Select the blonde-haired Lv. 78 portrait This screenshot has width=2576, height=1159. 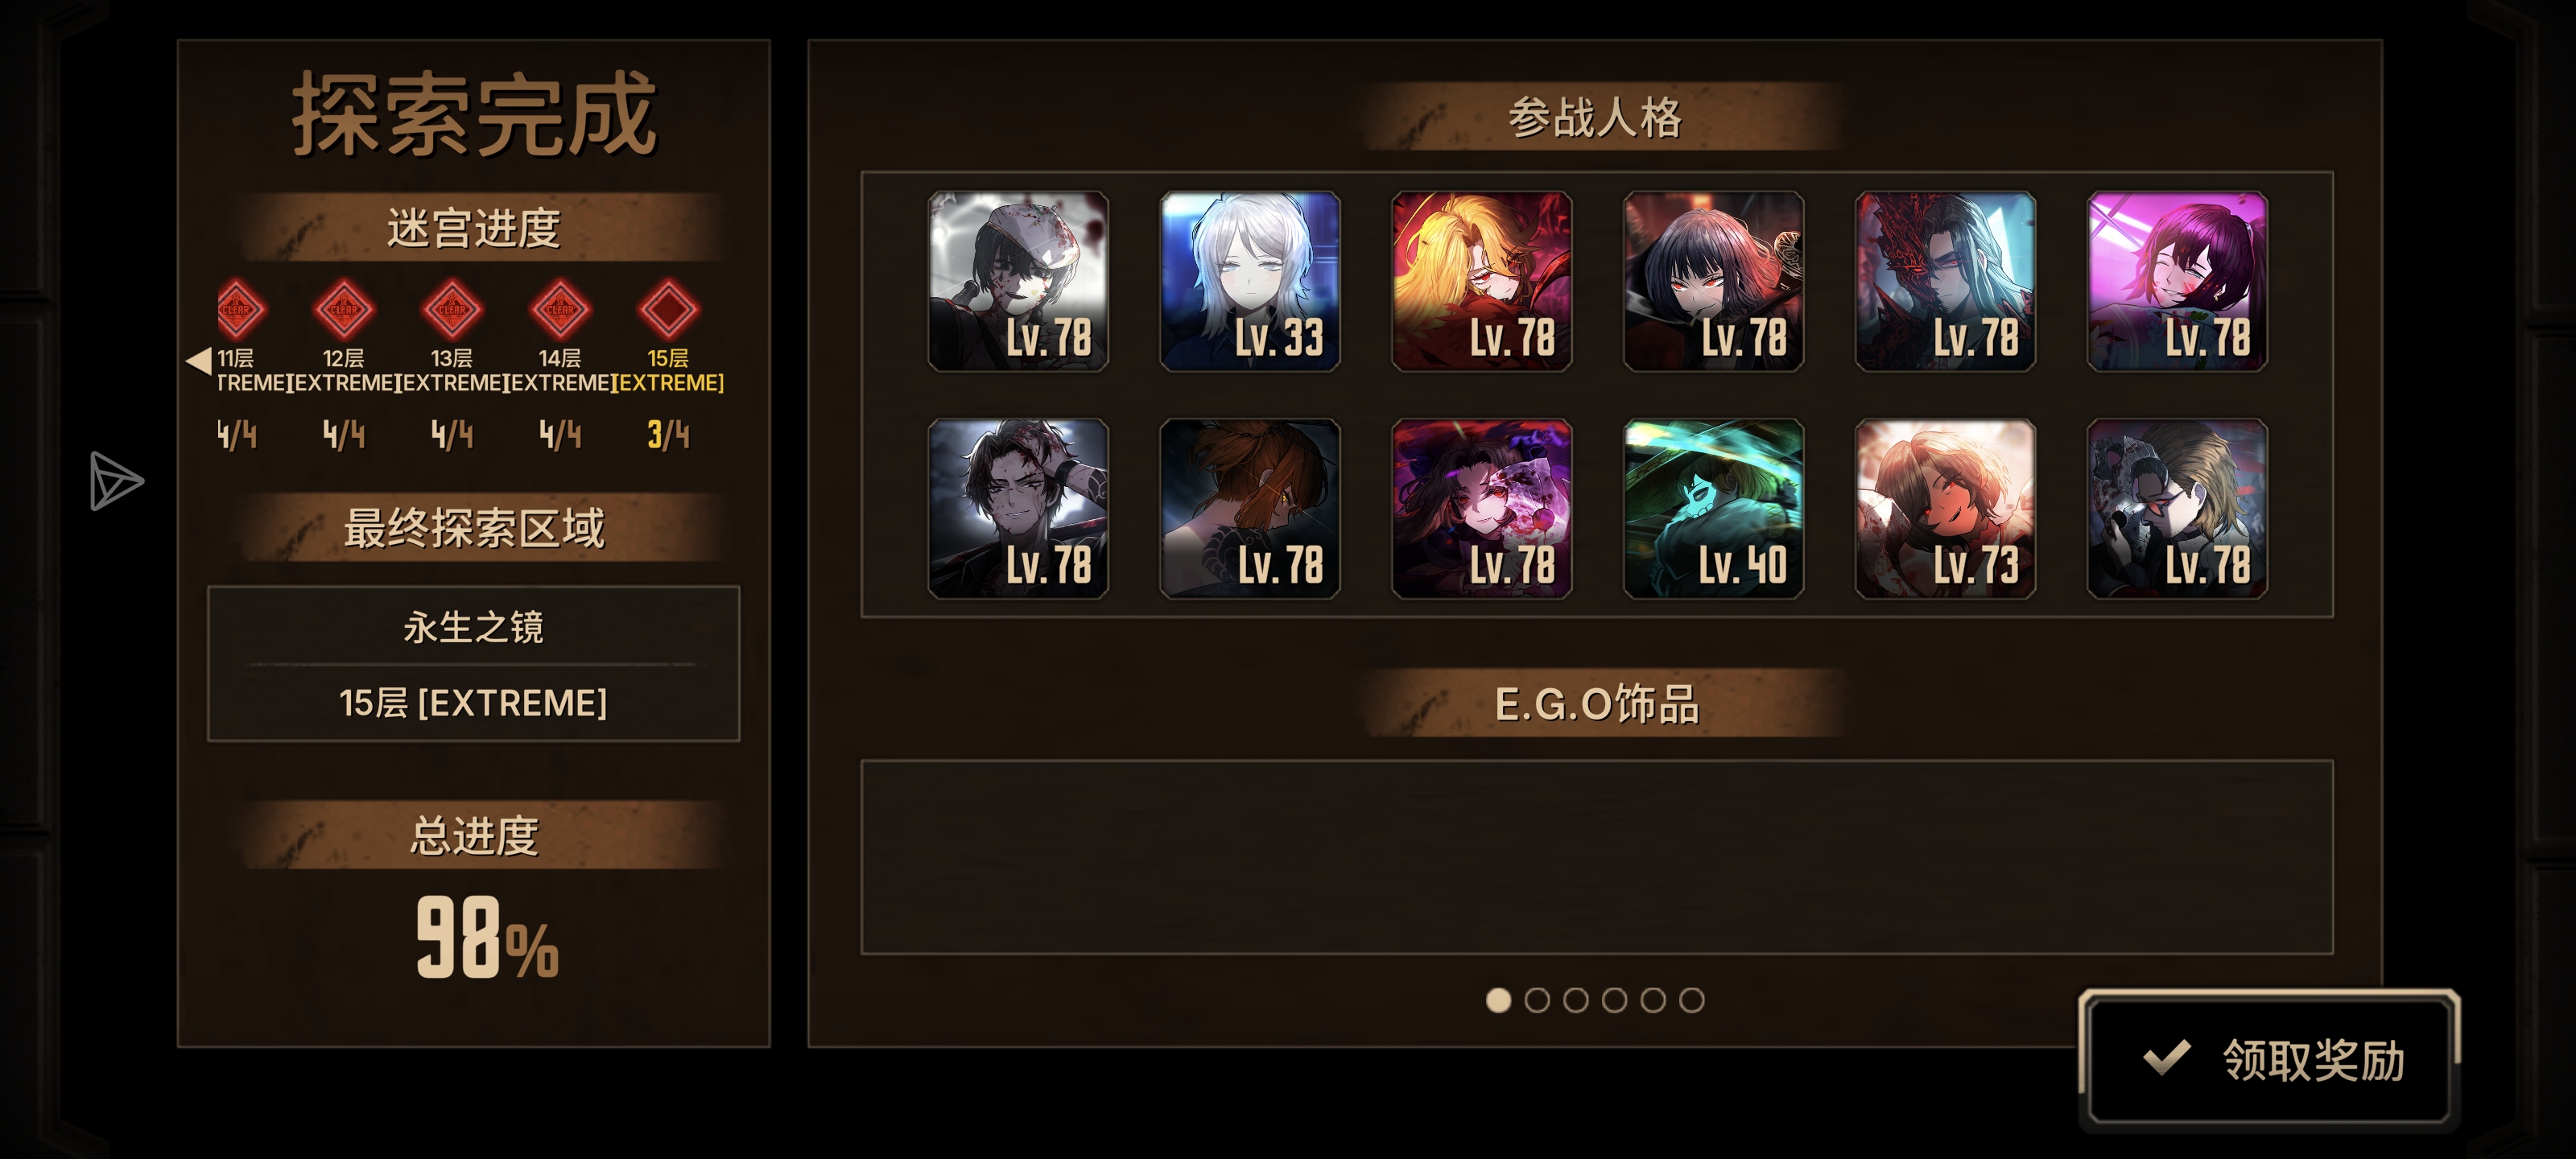(x=1482, y=281)
